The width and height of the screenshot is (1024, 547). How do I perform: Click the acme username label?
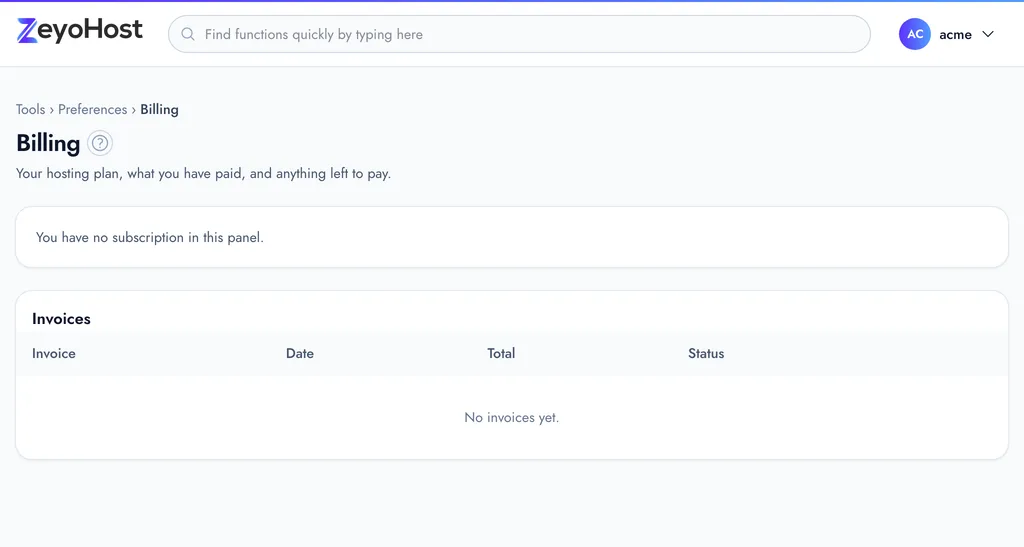pyautogui.click(x=955, y=35)
